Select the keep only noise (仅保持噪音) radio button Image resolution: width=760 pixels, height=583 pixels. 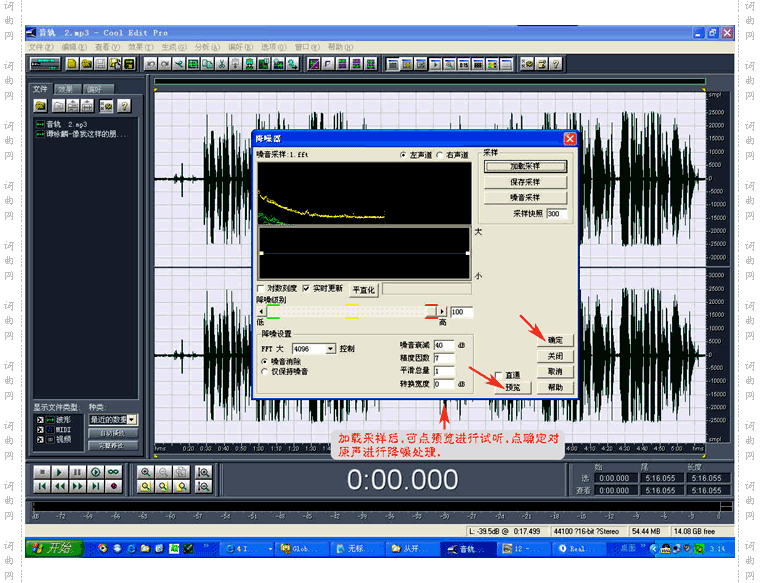[x=265, y=372]
